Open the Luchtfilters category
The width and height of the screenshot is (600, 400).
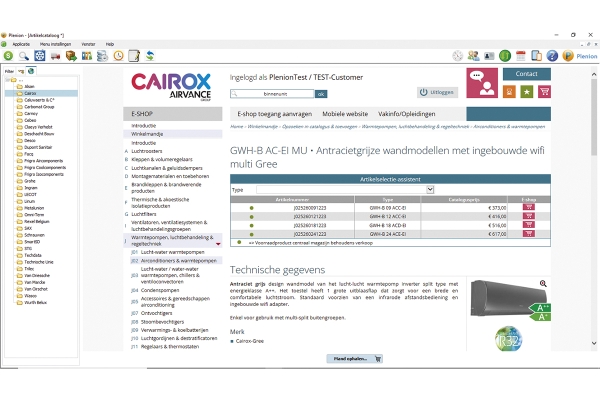(144, 214)
